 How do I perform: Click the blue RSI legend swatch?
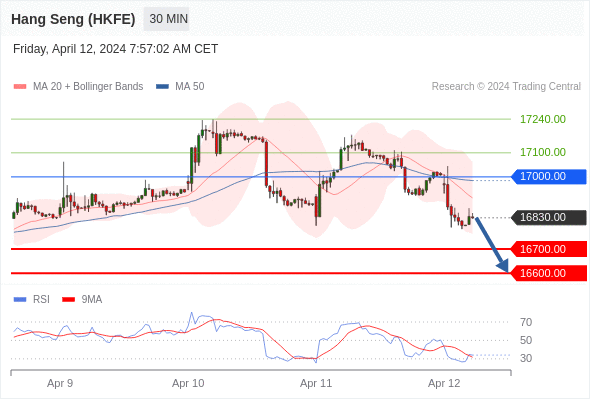[20, 300]
